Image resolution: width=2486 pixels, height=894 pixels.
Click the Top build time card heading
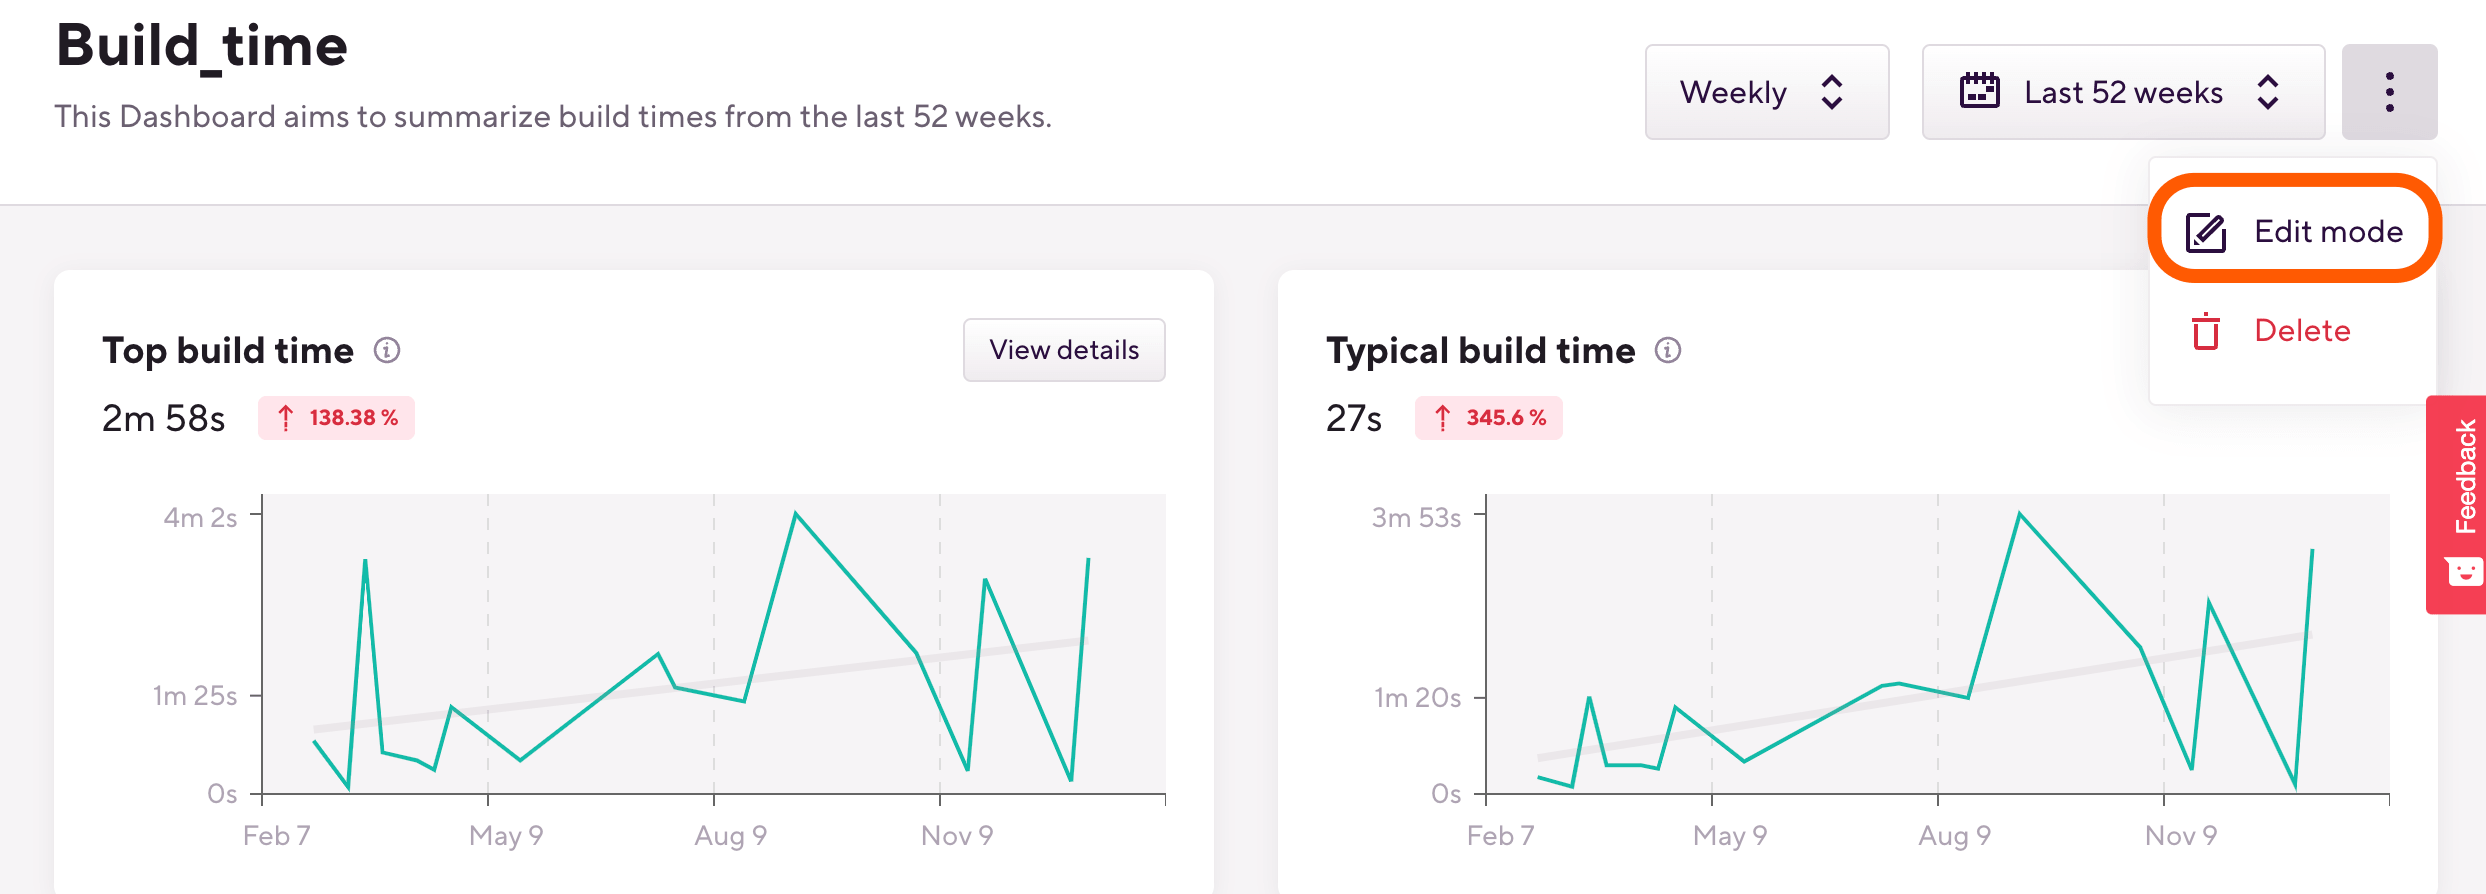[228, 351]
